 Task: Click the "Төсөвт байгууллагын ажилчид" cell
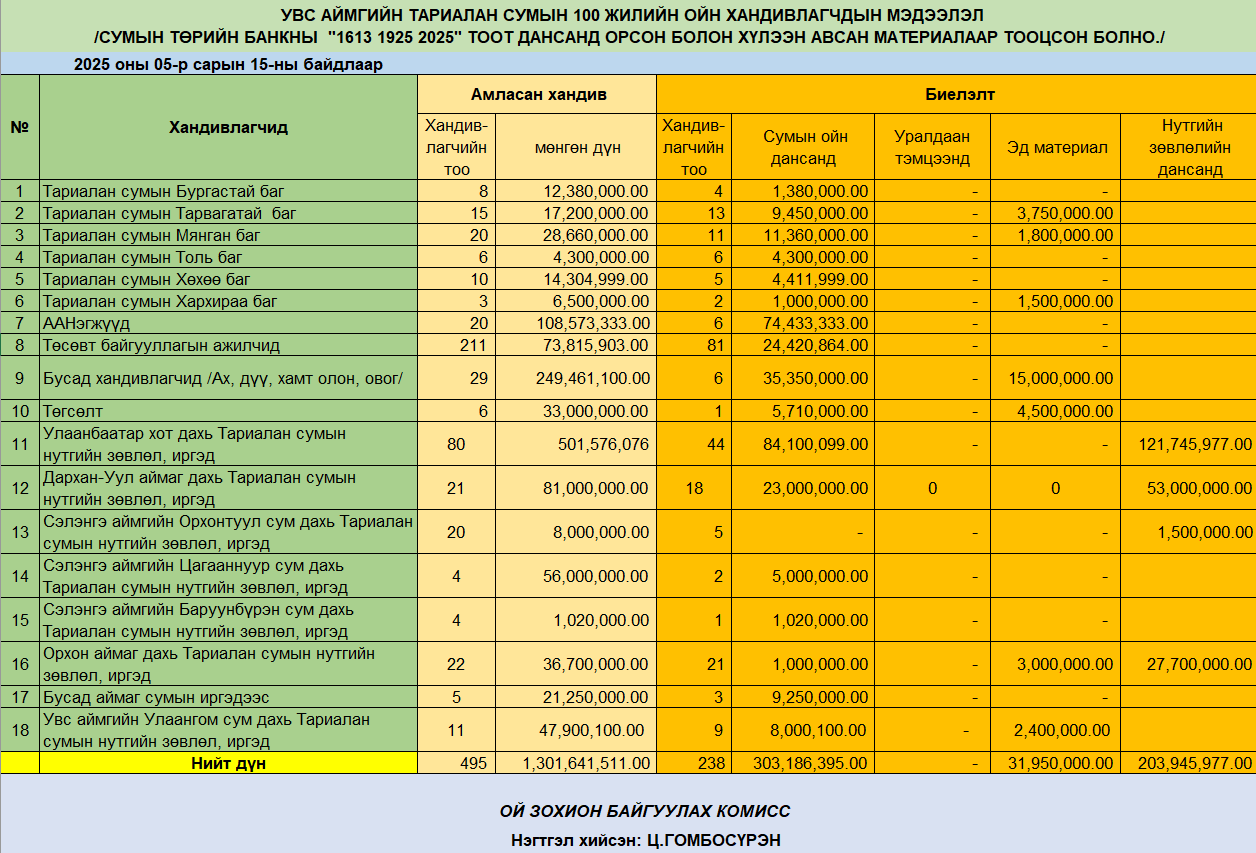(x=228, y=345)
